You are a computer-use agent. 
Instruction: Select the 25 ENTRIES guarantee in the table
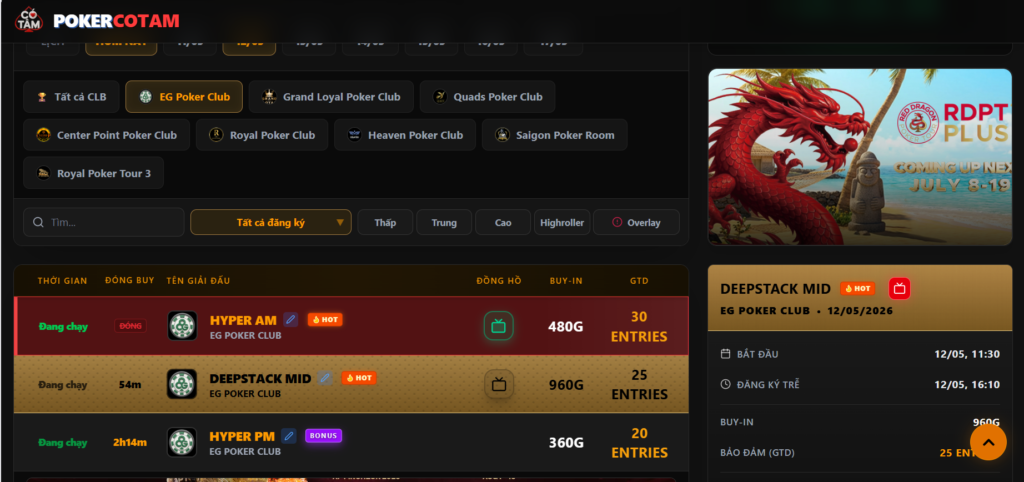(x=639, y=385)
